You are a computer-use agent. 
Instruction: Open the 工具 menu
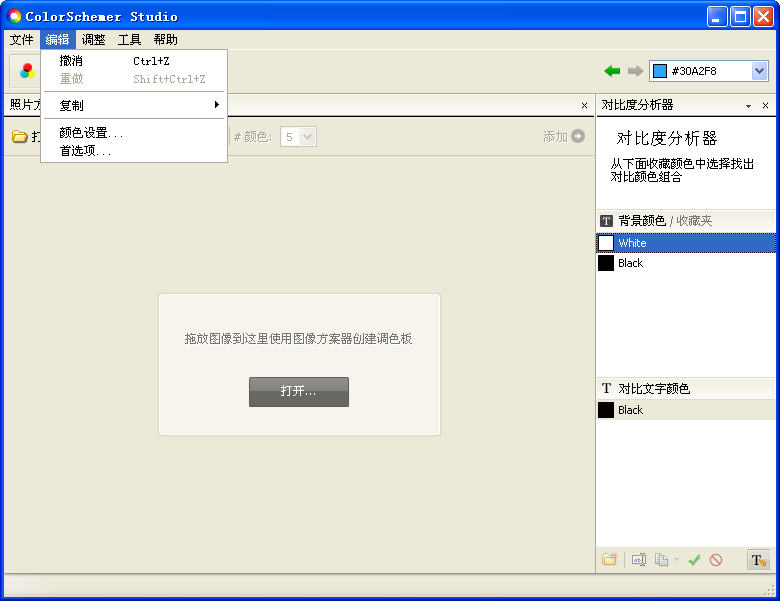tap(129, 39)
